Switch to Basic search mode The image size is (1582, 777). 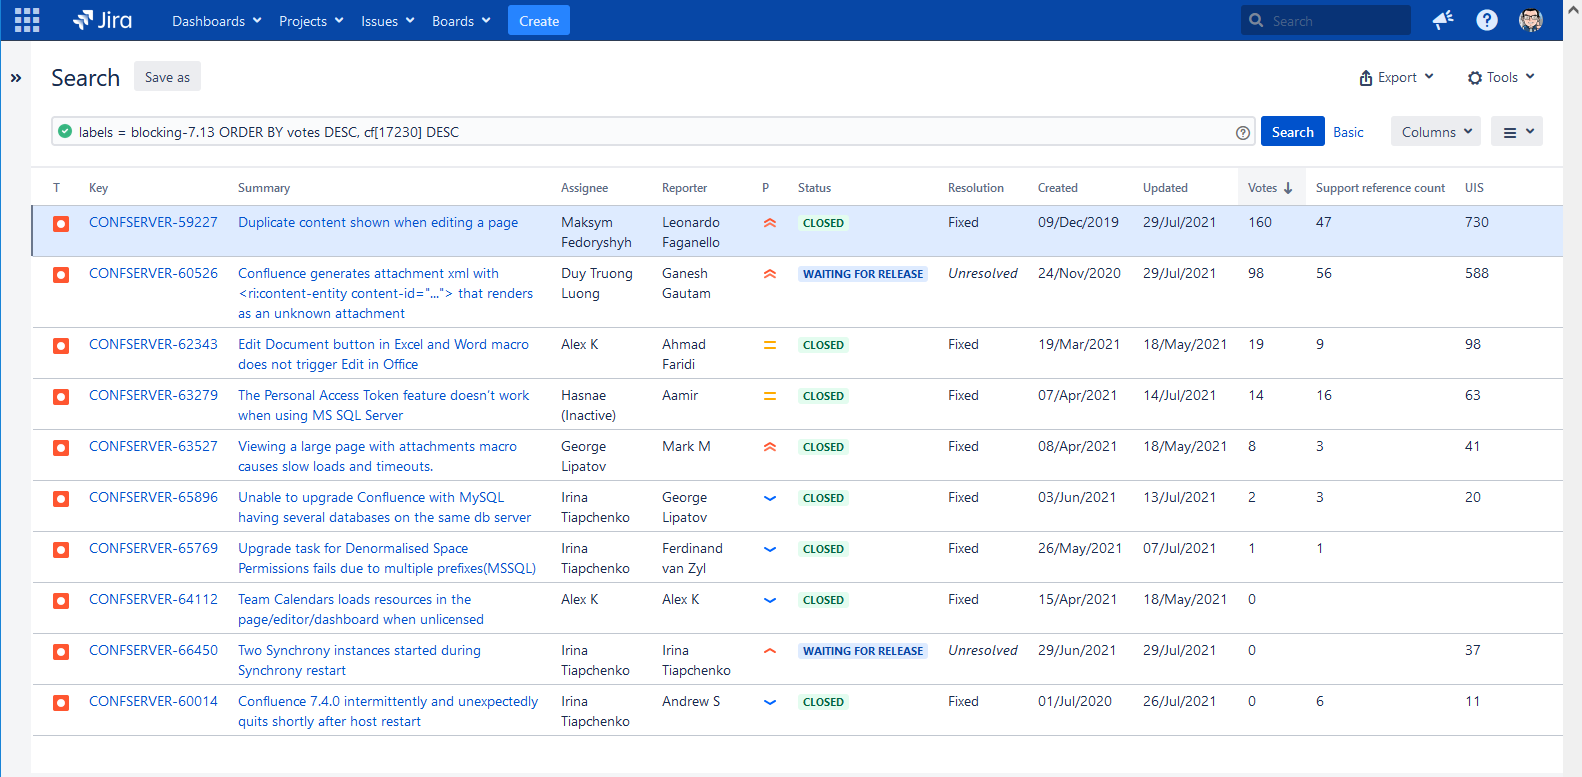[x=1348, y=132]
